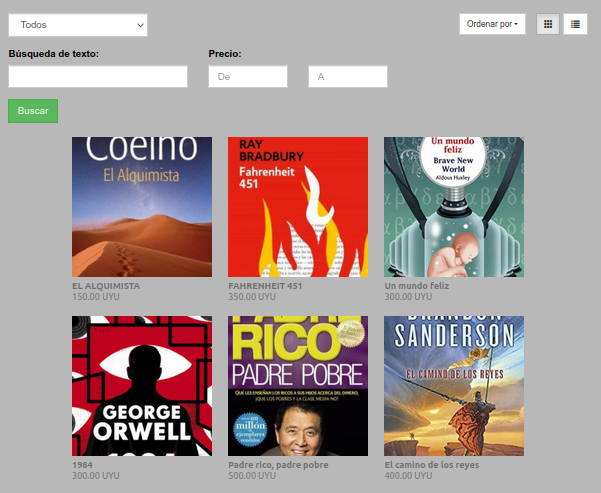601x493 pixels.
Task: Click the 500.00 UYU price
Action: pos(252,476)
